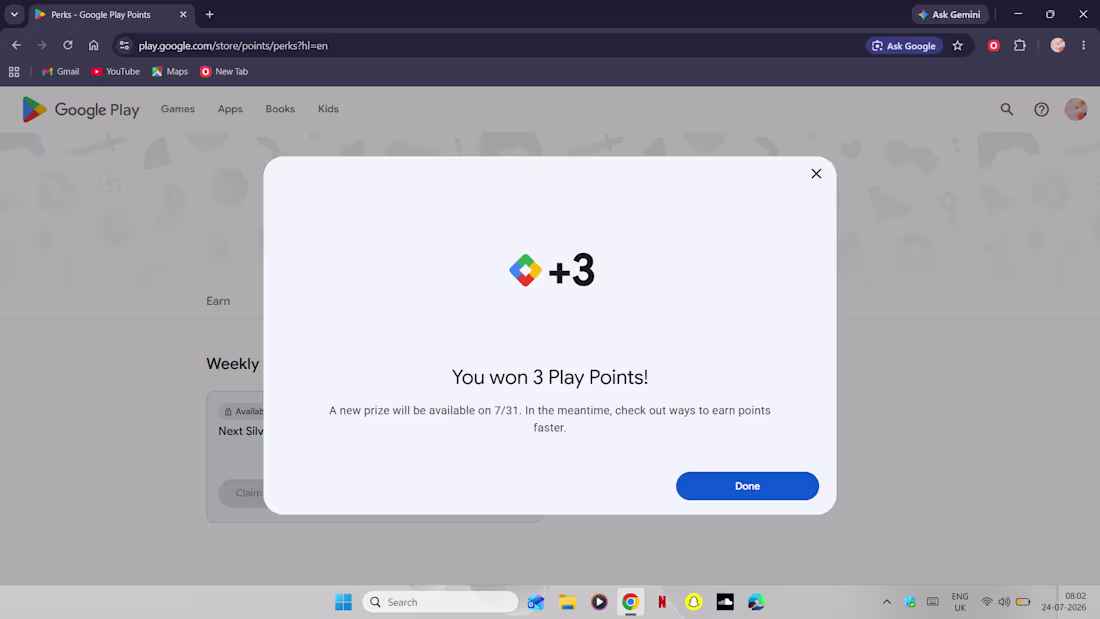
Task: Show hidden system tray icons
Action: 887,601
